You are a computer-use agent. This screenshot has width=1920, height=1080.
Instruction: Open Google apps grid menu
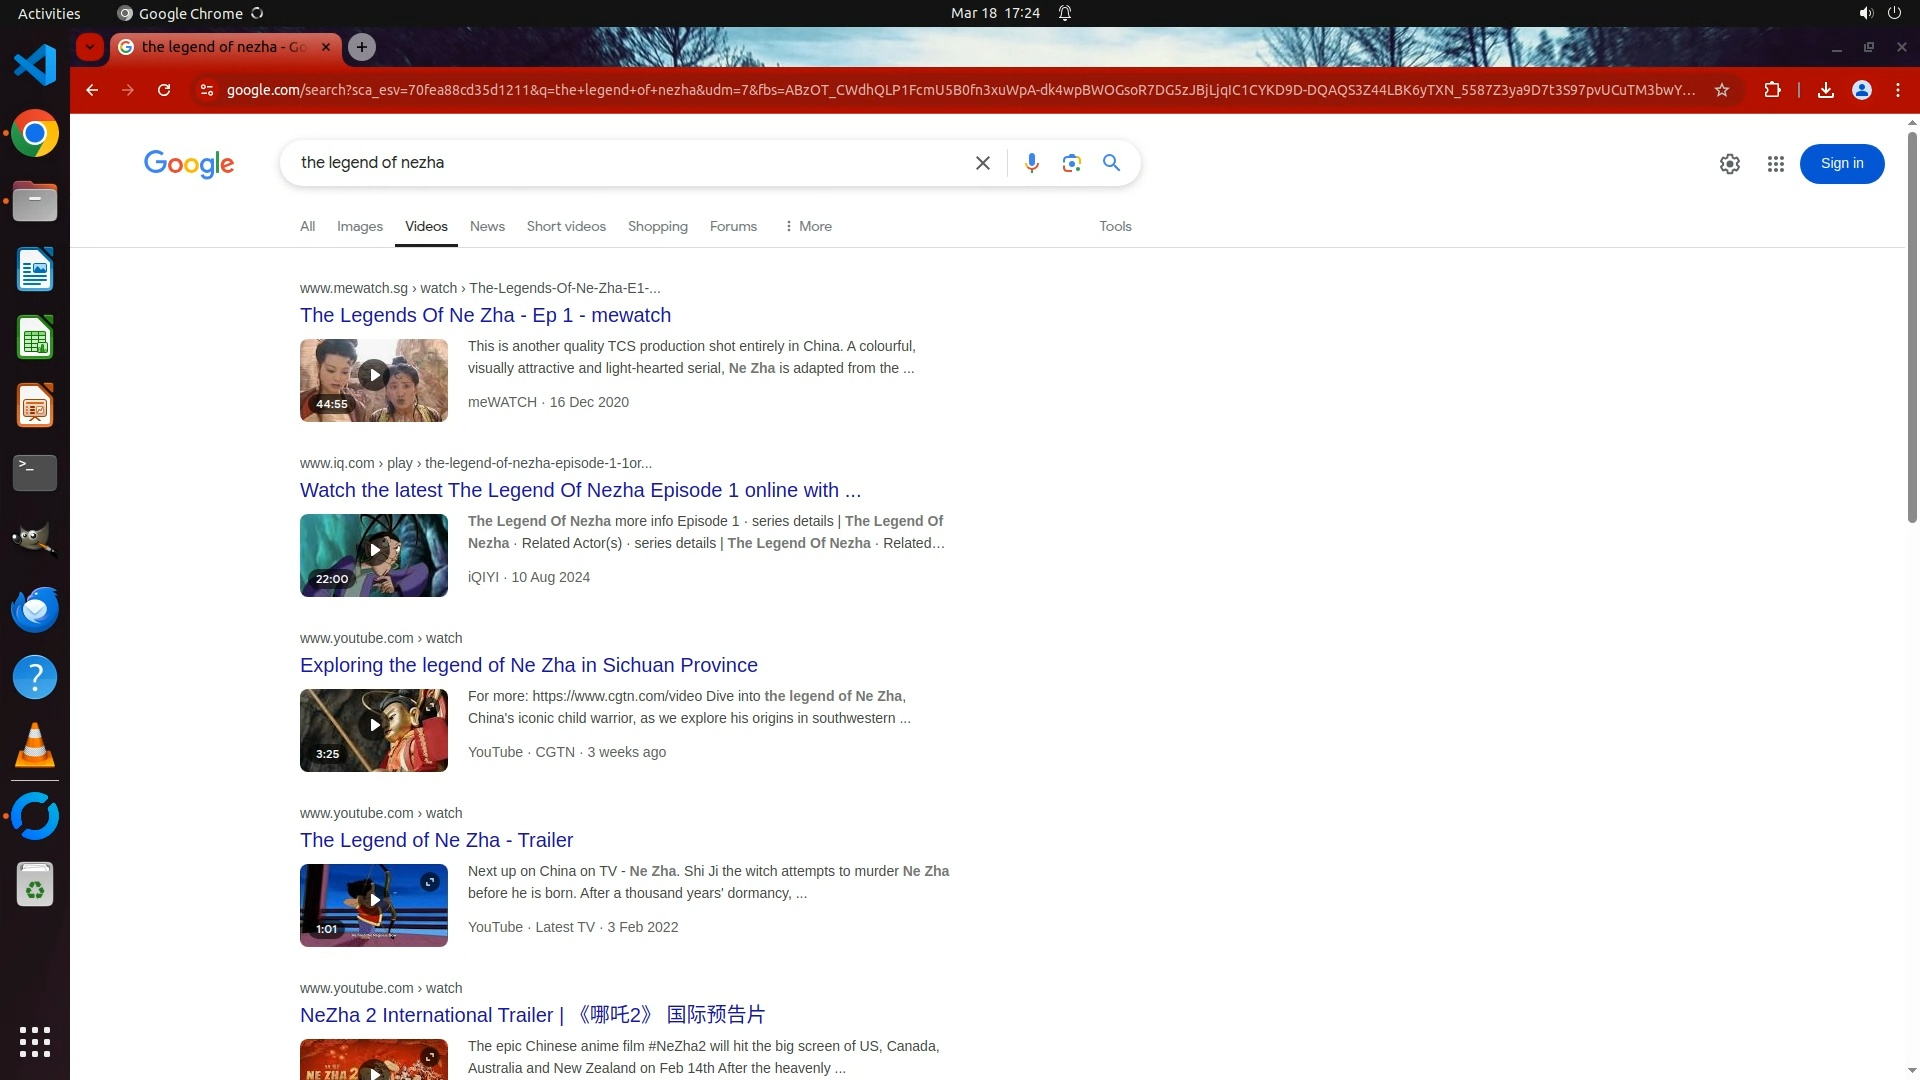(1775, 164)
